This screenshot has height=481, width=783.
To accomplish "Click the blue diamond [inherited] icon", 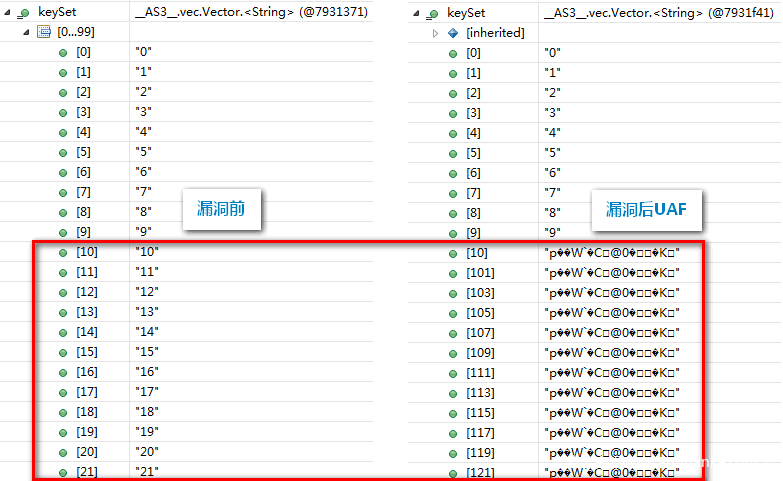I will (x=453, y=33).
